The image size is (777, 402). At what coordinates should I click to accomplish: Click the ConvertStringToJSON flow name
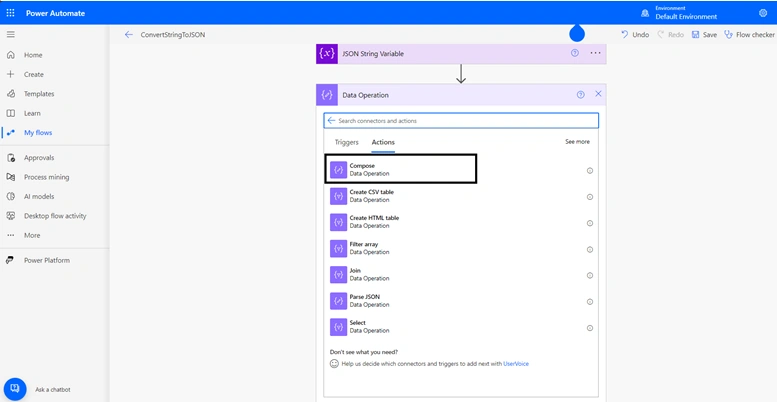tap(173, 35)
